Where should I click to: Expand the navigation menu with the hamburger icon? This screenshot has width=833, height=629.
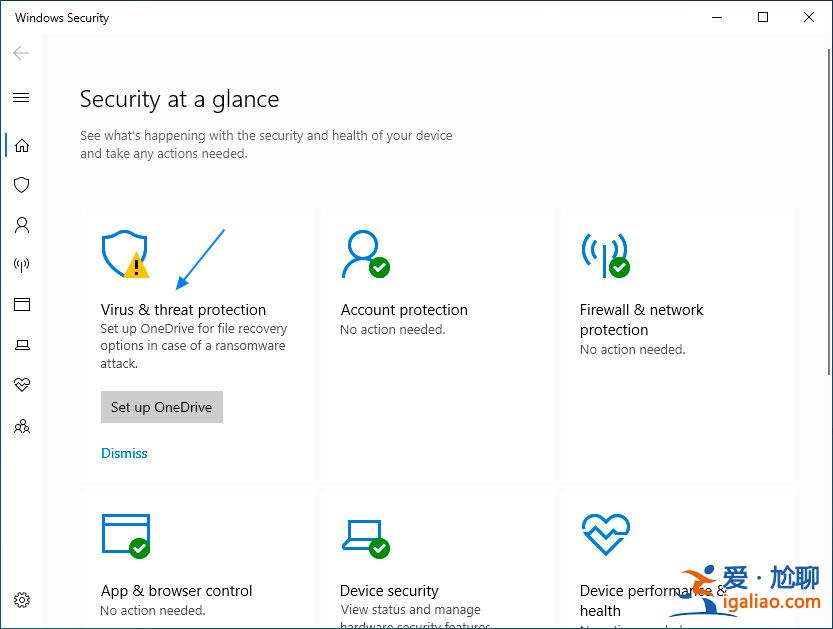coord(22,97)
